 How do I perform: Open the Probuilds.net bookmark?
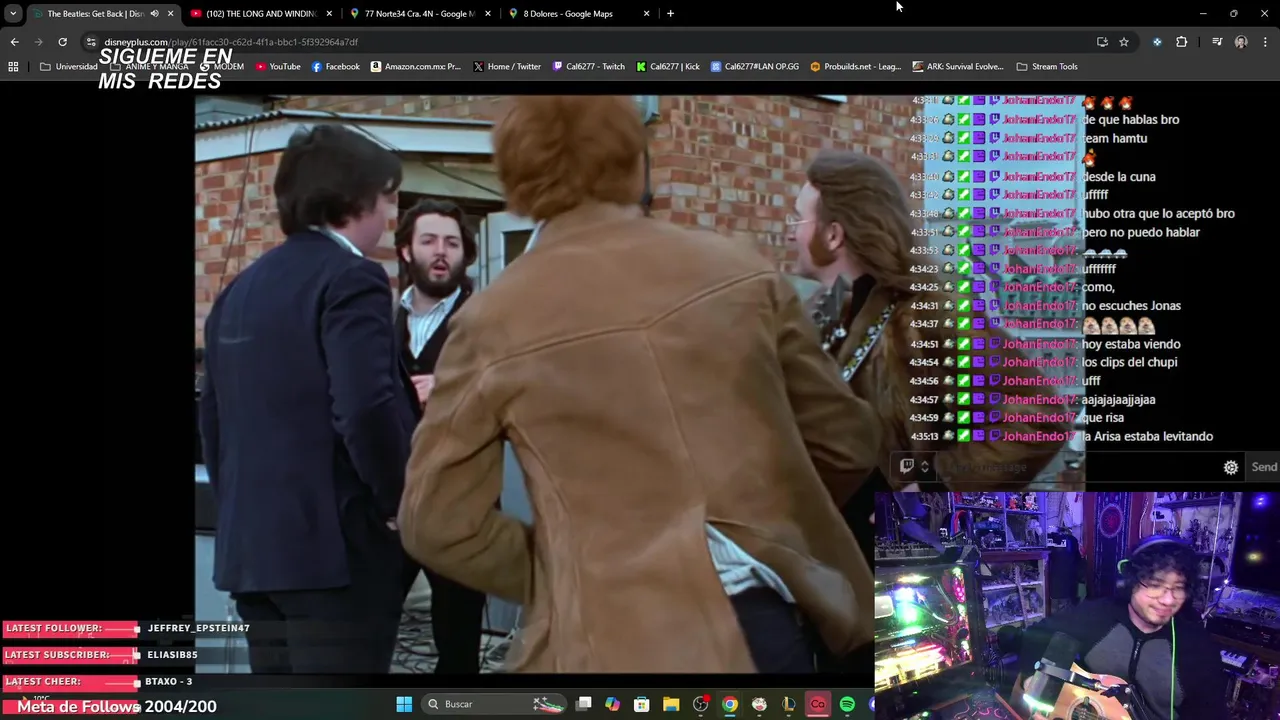coord(856,66)
